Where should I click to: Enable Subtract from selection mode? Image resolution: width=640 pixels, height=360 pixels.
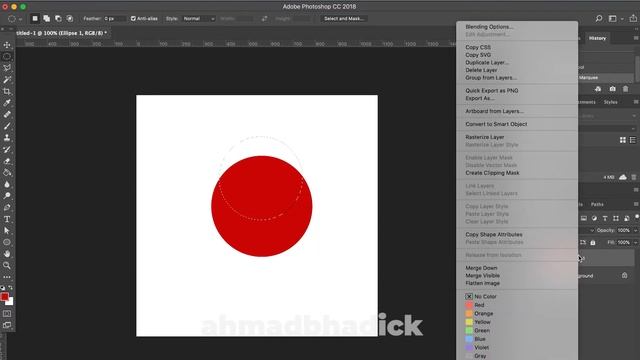coord(58,18)
